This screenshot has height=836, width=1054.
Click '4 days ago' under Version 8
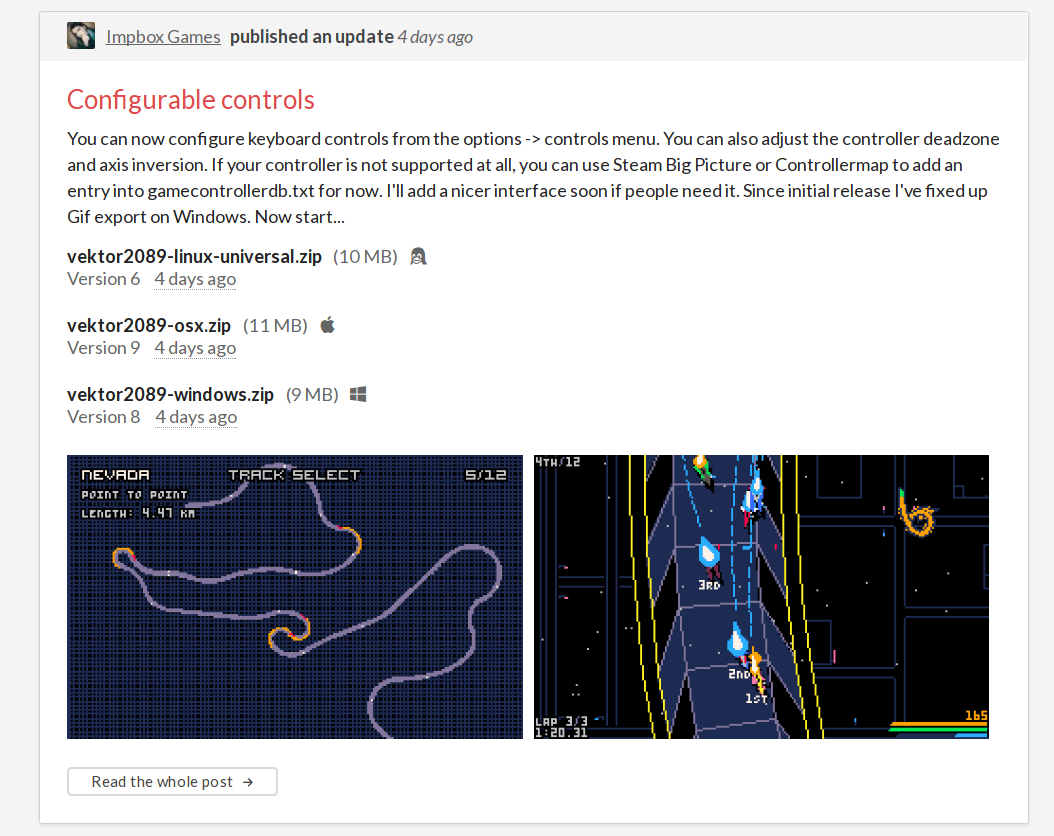coord(196,417)
